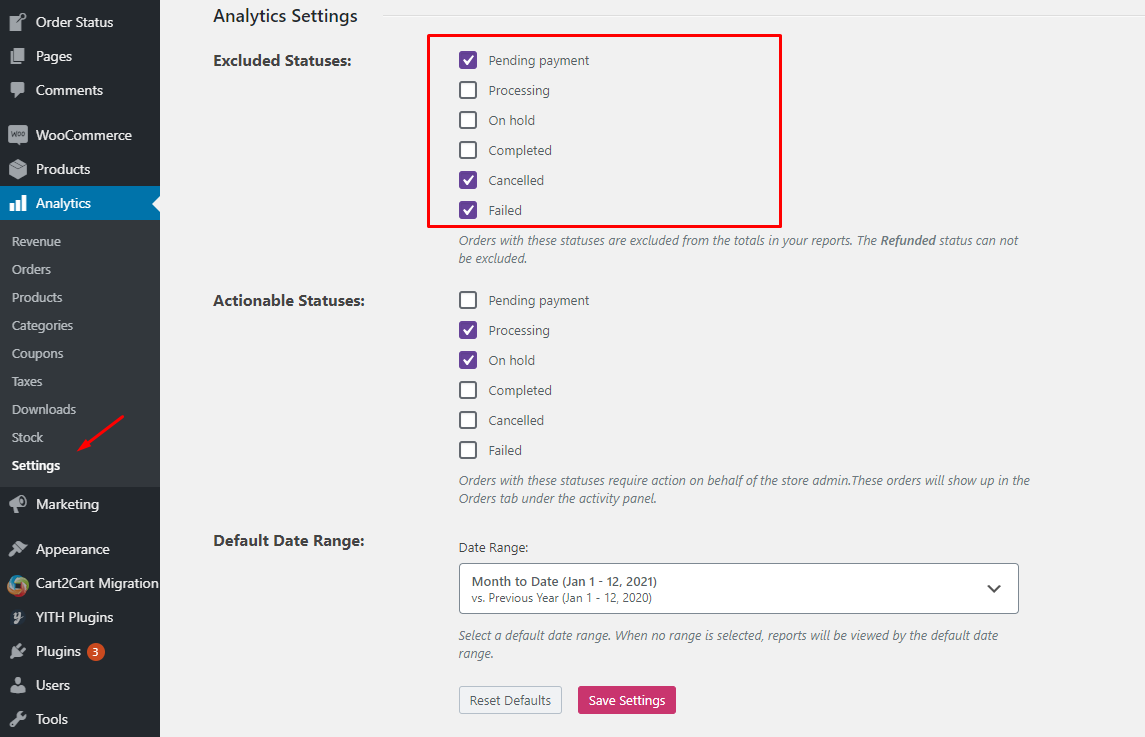The height and width of the screenshot is (737, 1145).
Task: Open the Comments menu item
Action: click(x=69, y=90)
